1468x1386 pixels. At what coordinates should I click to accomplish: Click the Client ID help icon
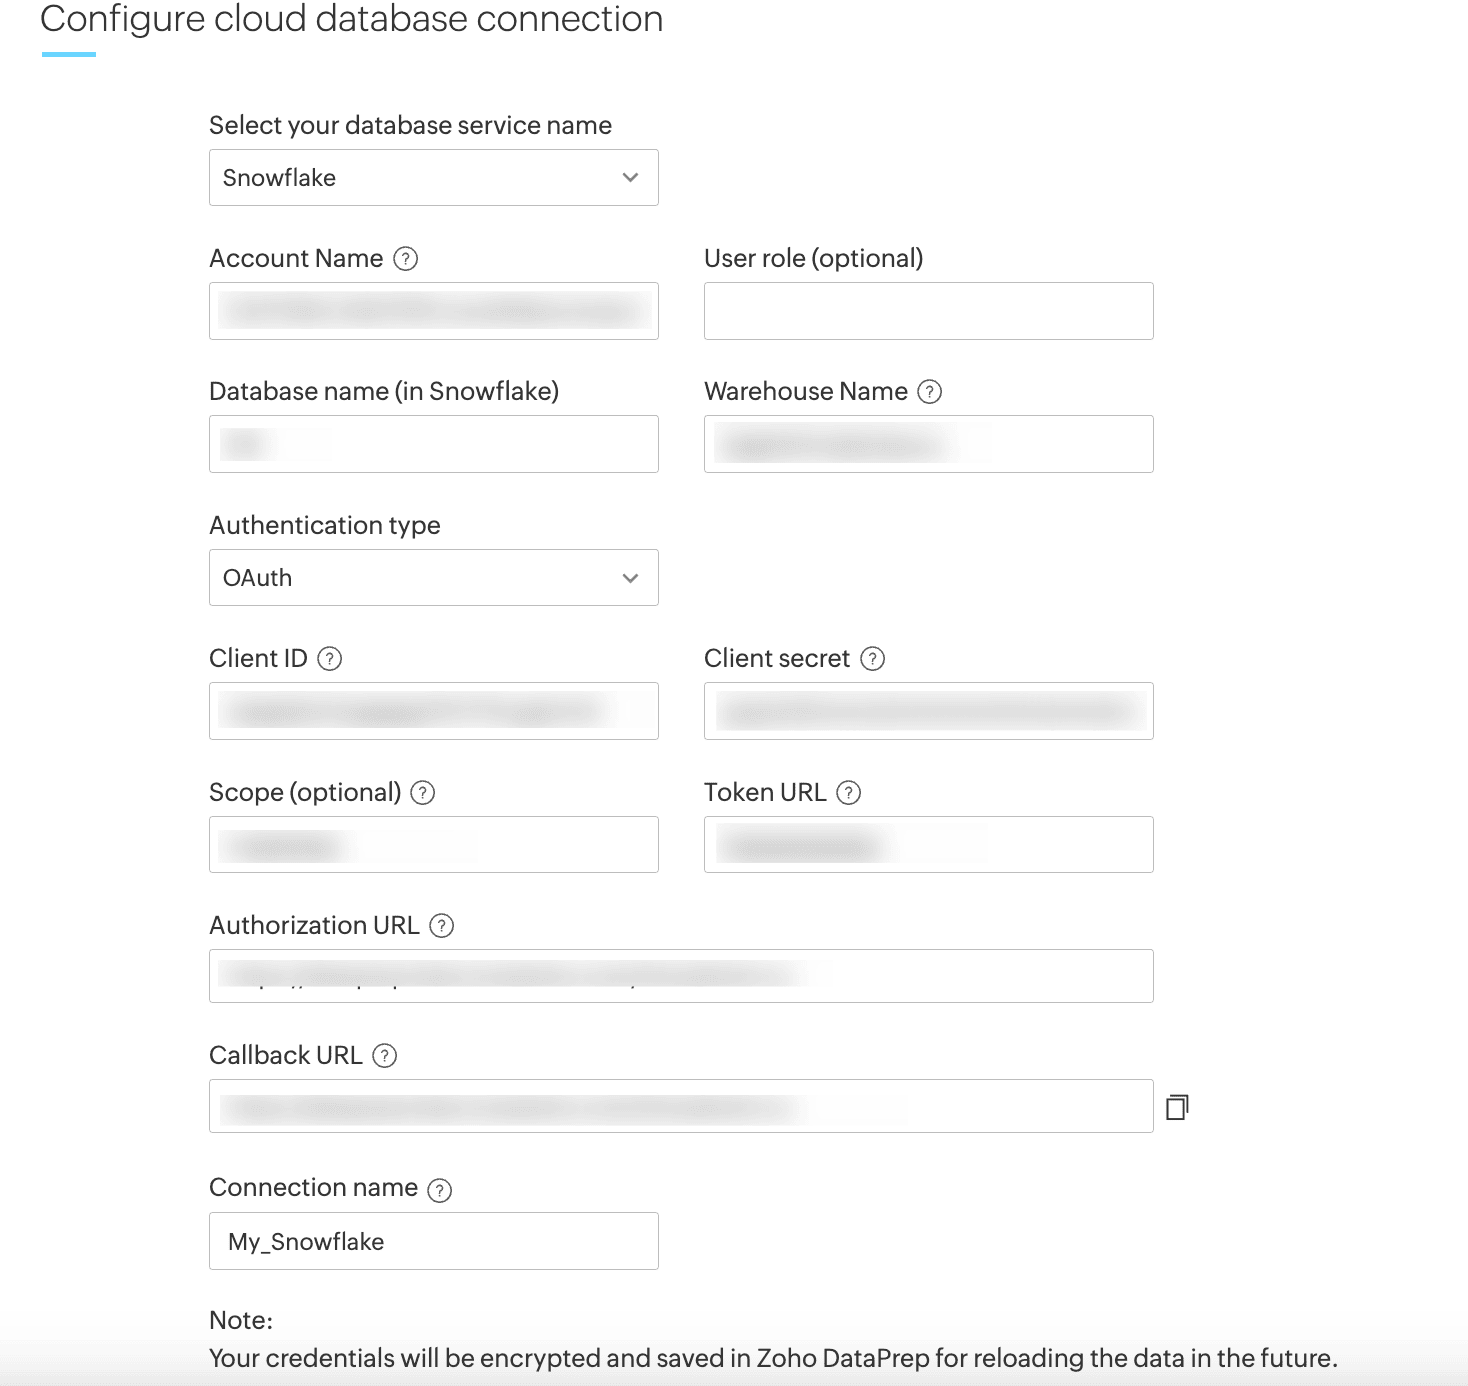(330, 659)
